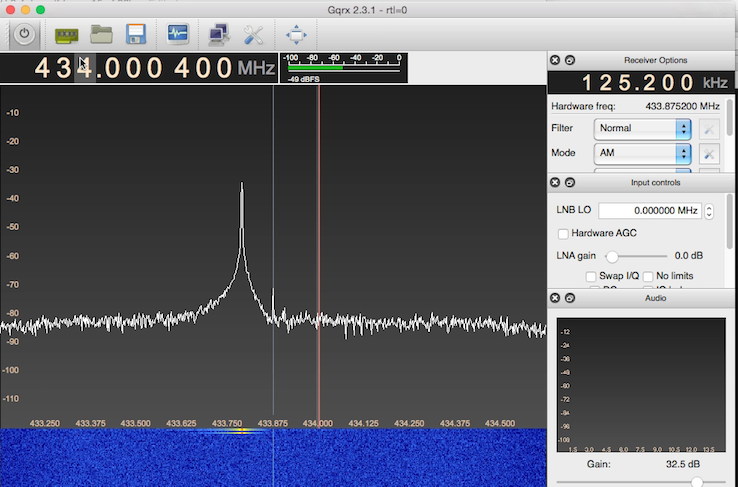Tick the Swap I/Q checkbox
The width and height of the screenshot is (738, 487).
click(591, 276)
